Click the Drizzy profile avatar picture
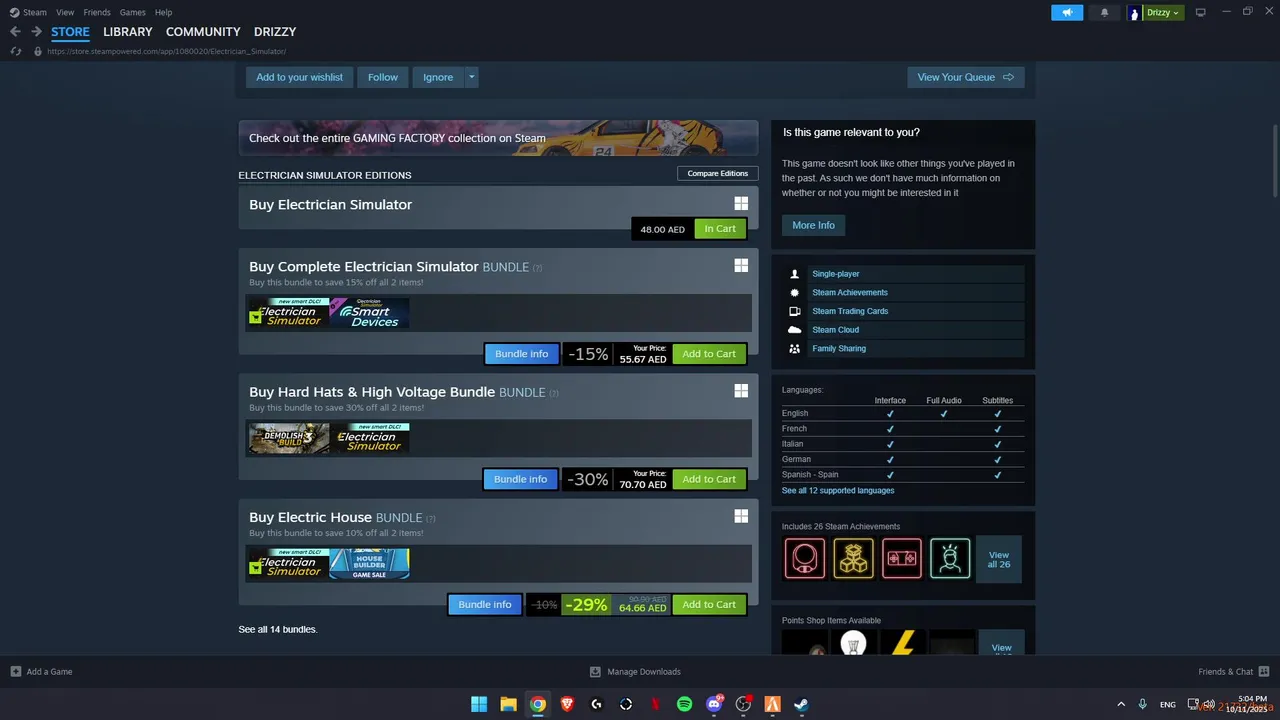The height and width of the screenshot is (720, 1280). point(1134,13)
